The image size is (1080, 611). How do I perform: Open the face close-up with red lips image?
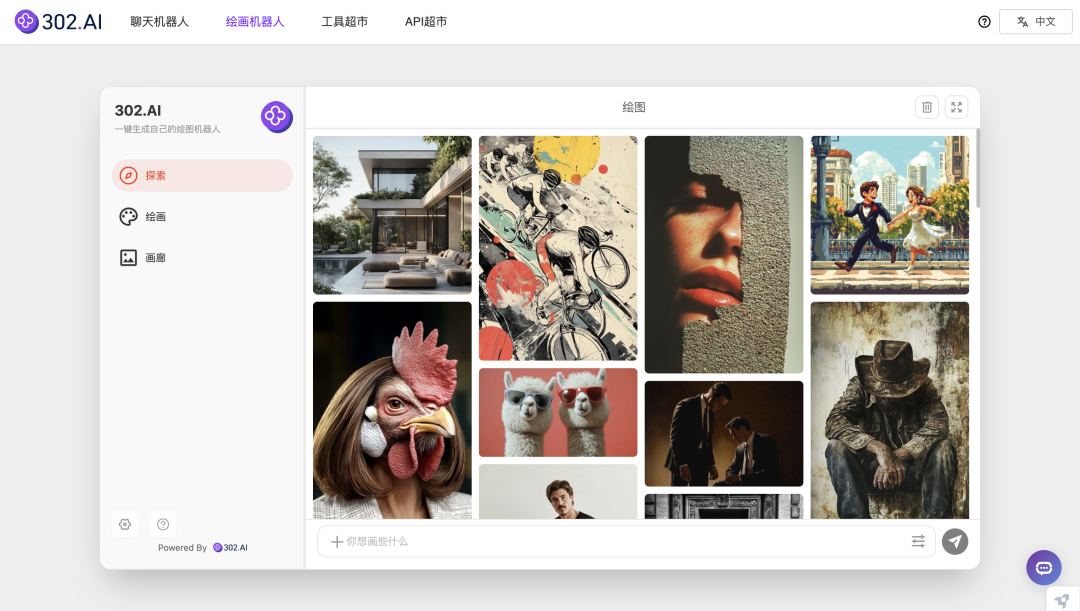[724, 254]
